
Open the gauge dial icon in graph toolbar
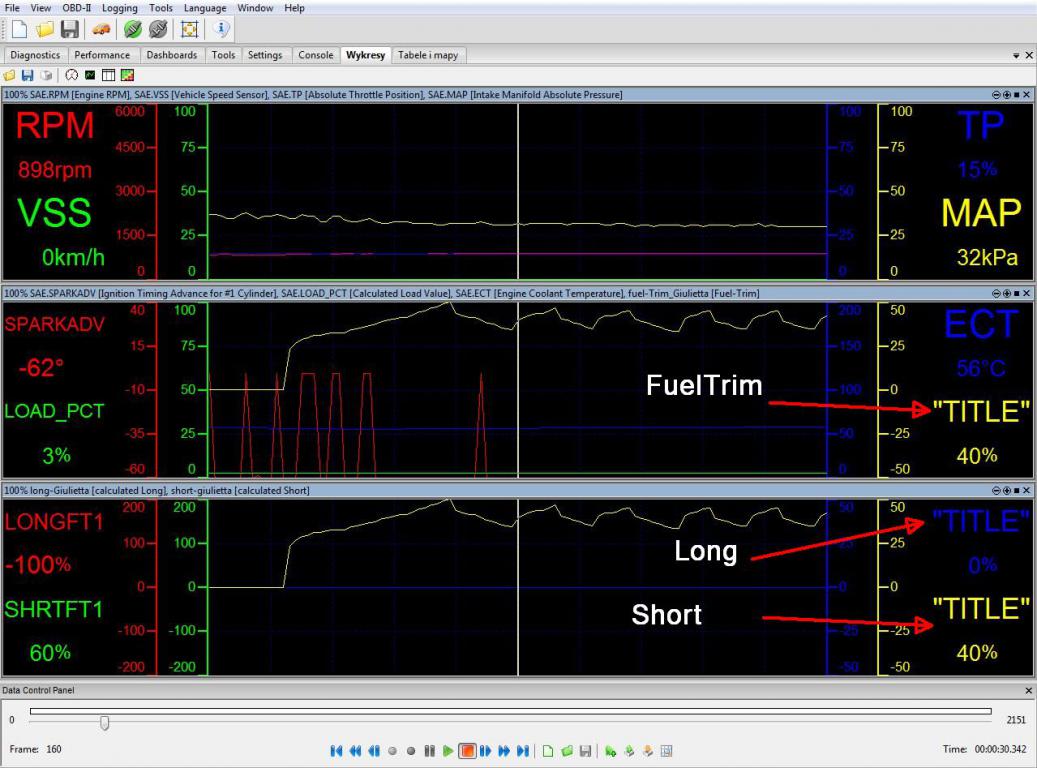pos(72,75)
